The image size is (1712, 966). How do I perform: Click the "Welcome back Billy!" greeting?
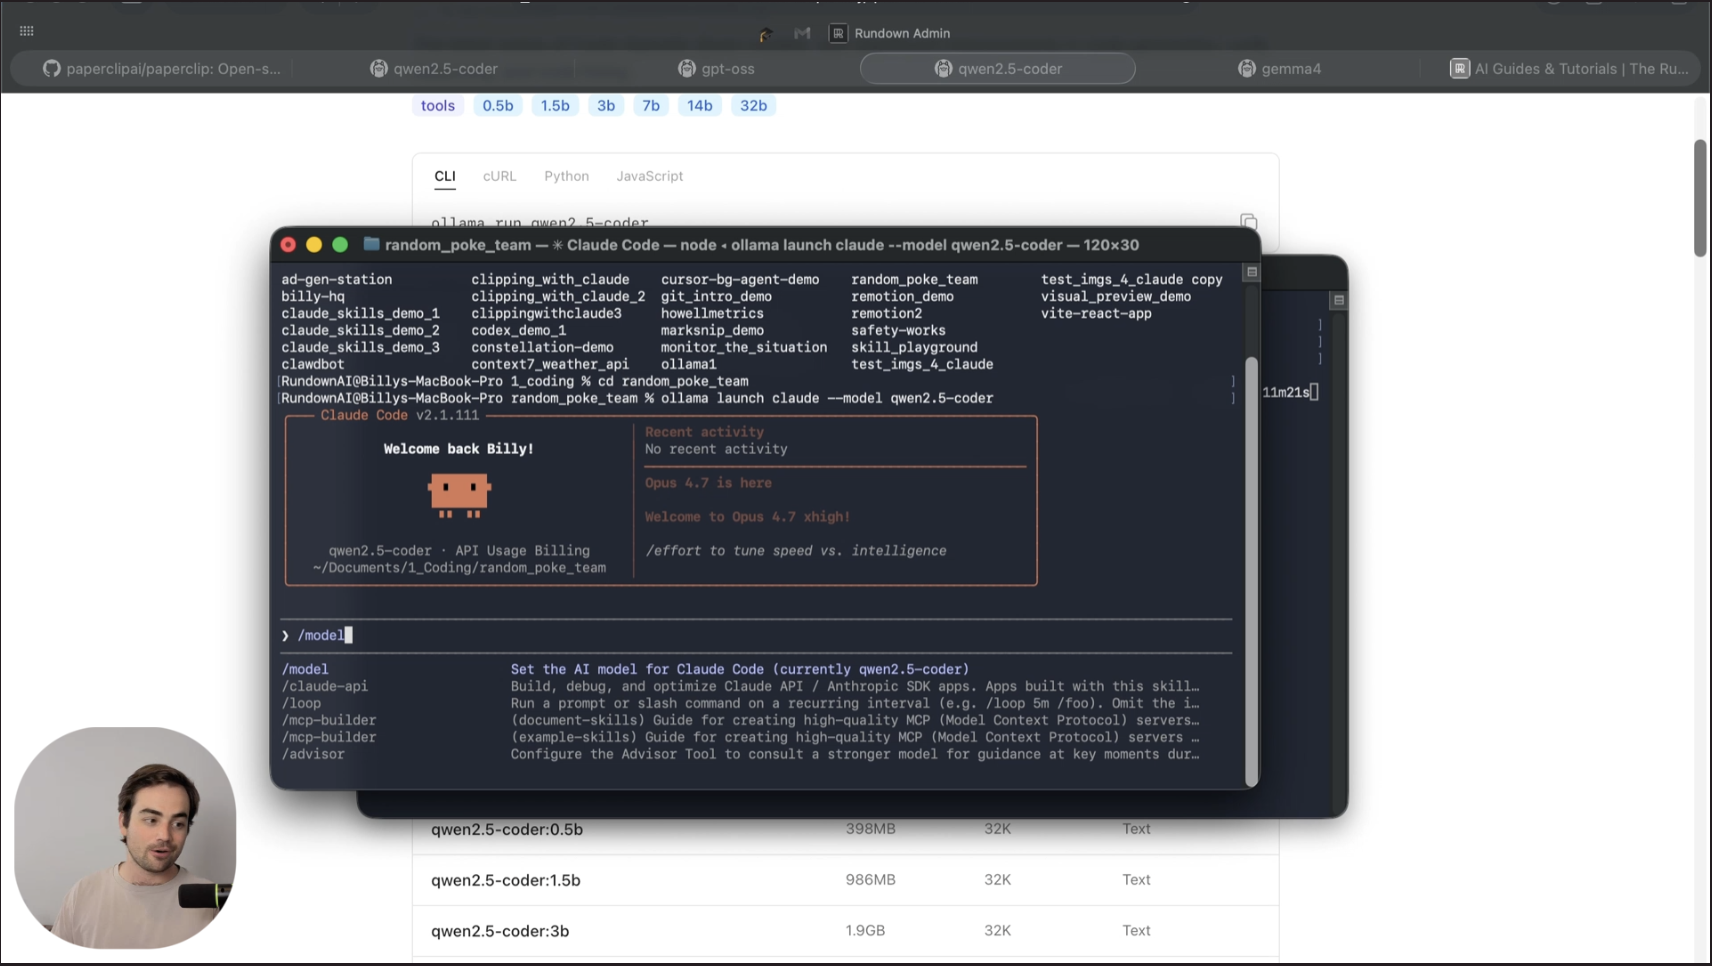[x=459, y=449]
